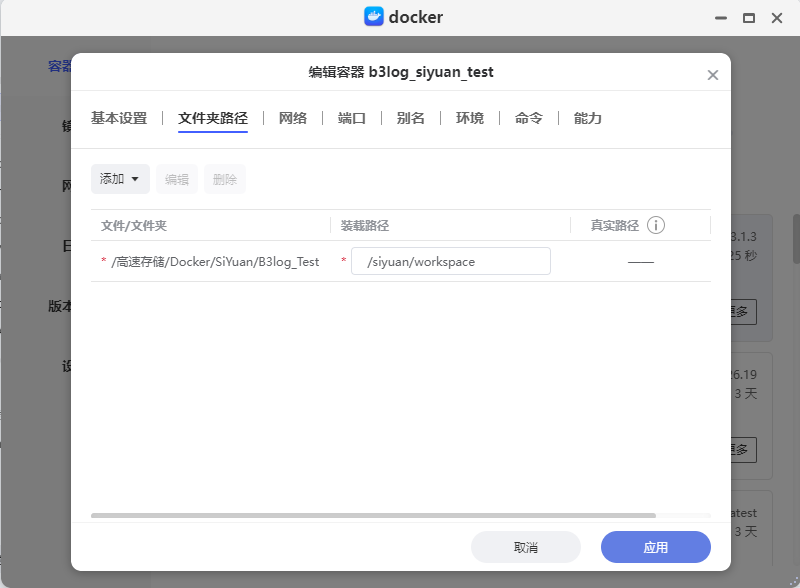Maximize the docker window
The height and width of the screenshot is (588, 800).
748,18
